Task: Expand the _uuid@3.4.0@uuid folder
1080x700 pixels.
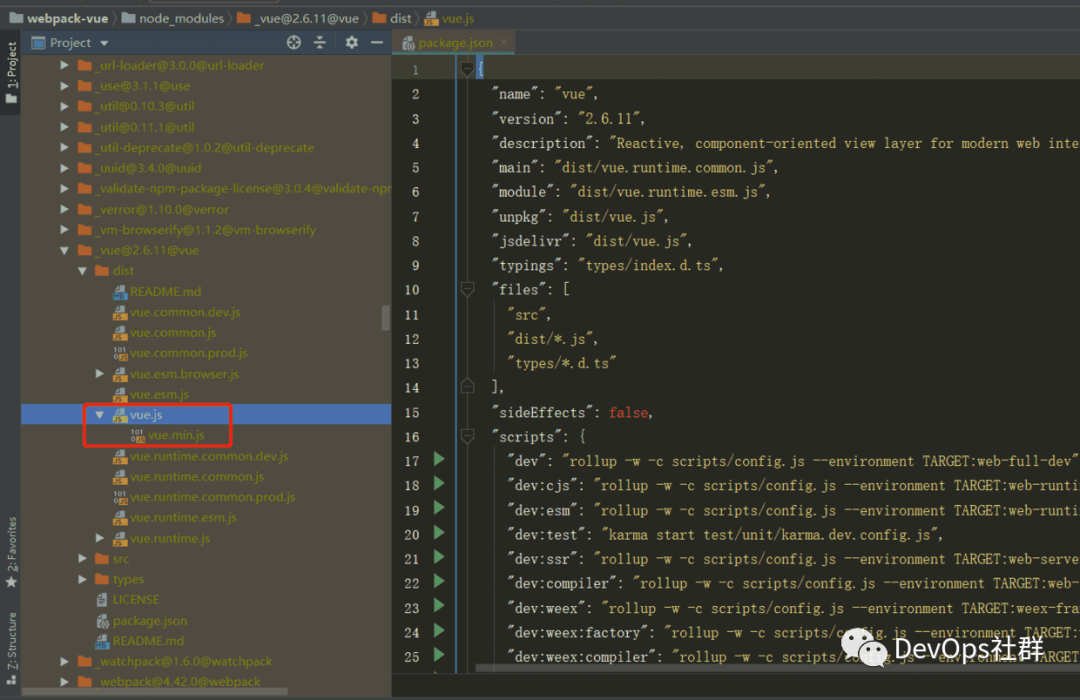Action: 64,168
